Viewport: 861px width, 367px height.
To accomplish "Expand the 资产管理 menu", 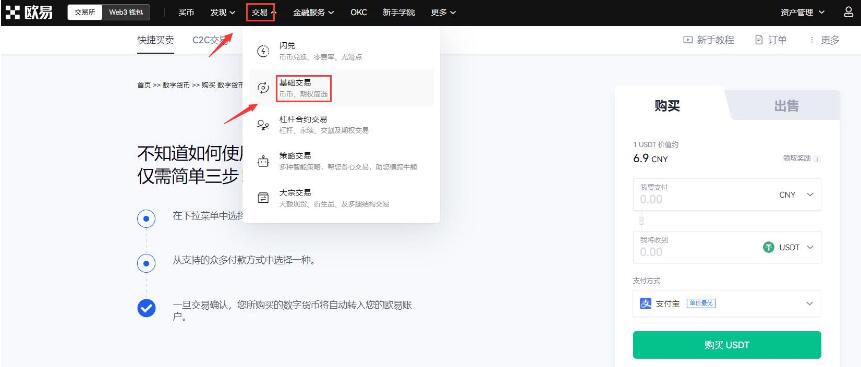I will (802, 12).
